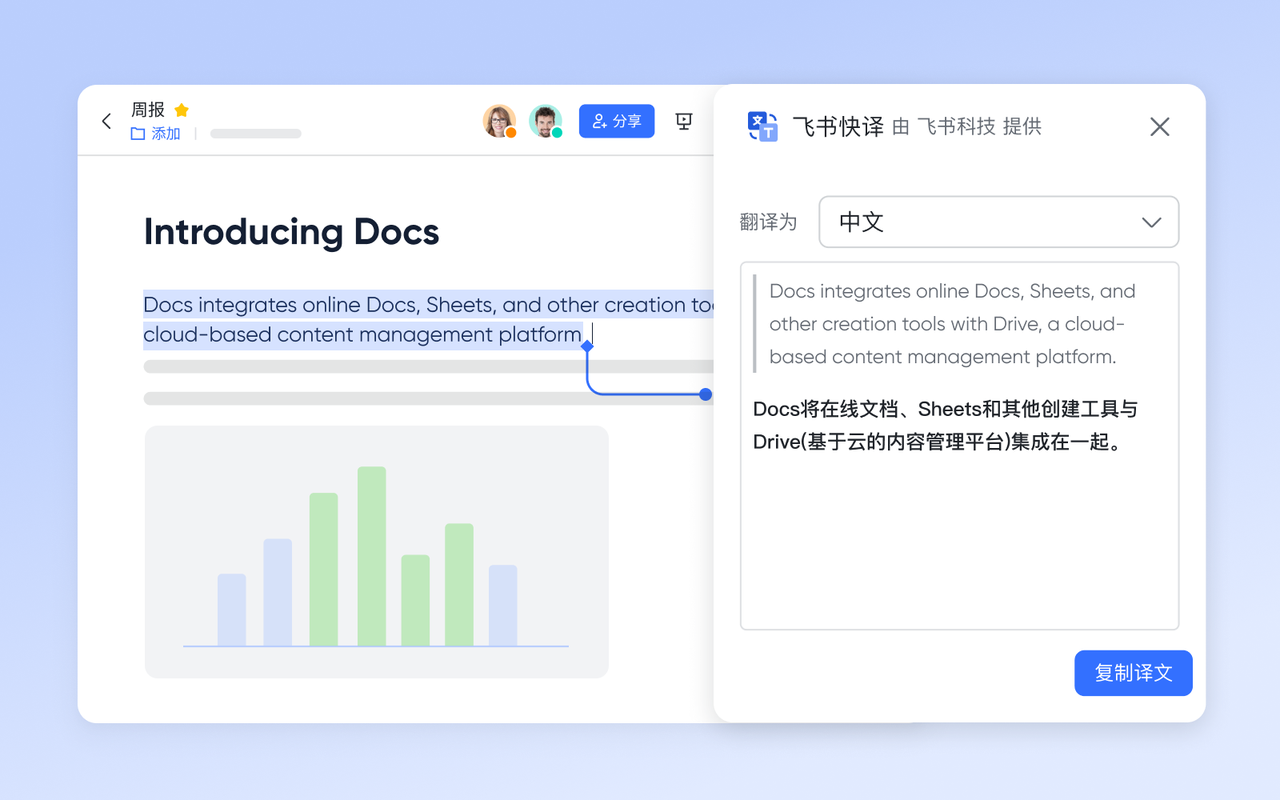Click the 复制译文 button
1280x800 pixels.
click(x=1133, y=673)
